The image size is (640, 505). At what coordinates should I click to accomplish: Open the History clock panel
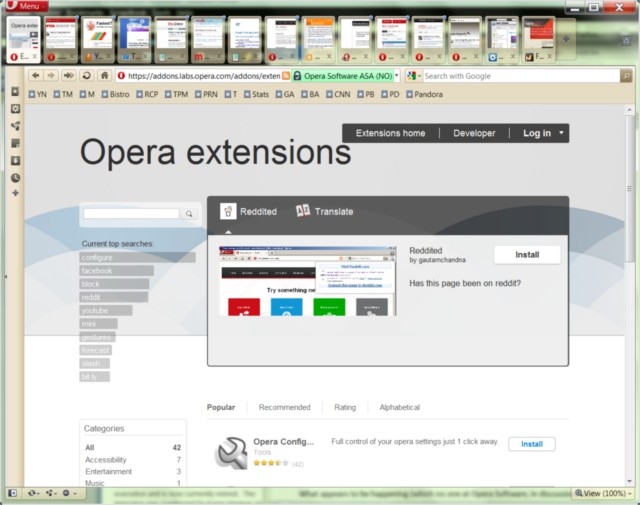(x=15, y=178)
